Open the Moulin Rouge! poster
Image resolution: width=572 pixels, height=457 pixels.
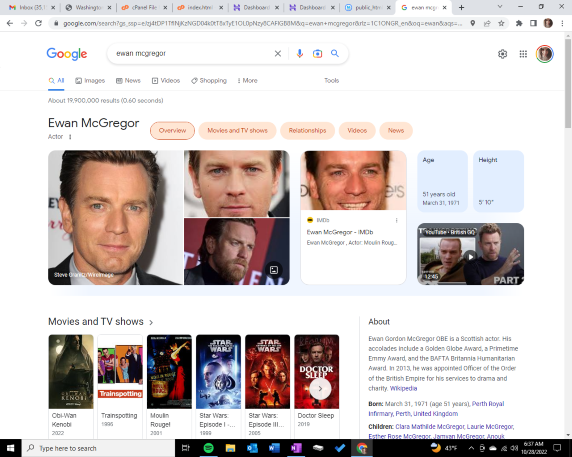[169, 372]
